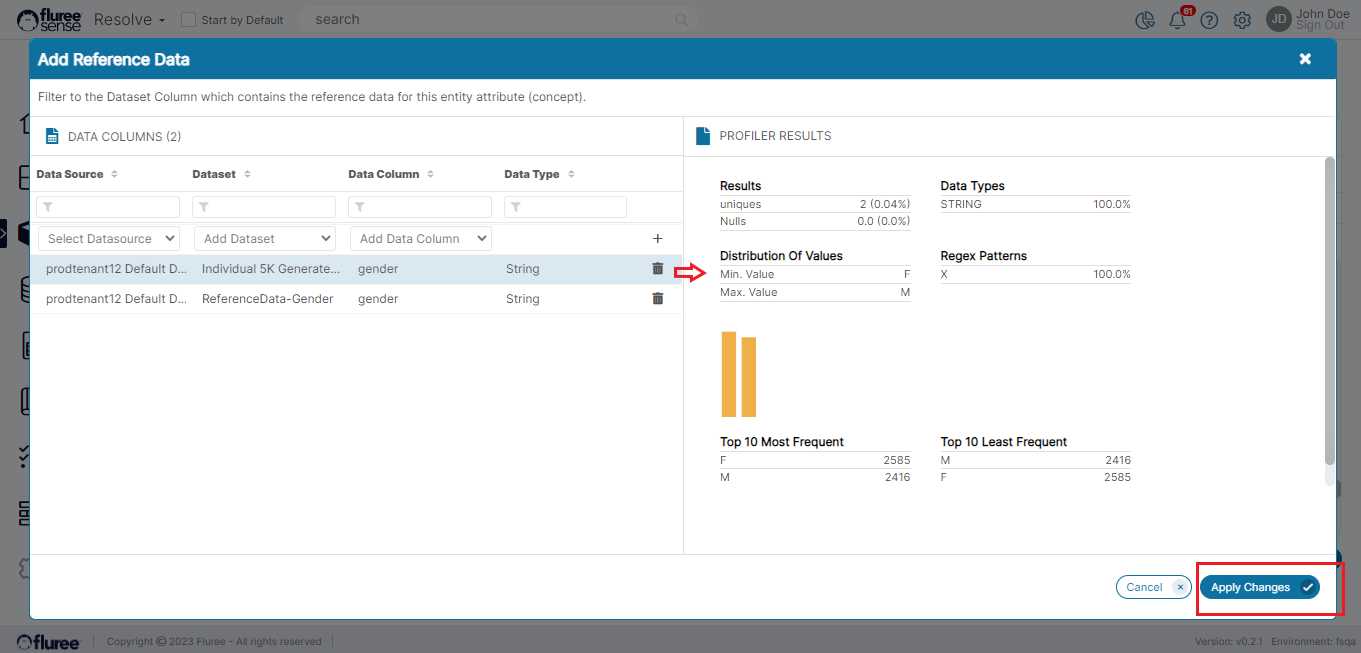
Task: Toggle the Start by Default checkbox
Action: click(188, 20)
